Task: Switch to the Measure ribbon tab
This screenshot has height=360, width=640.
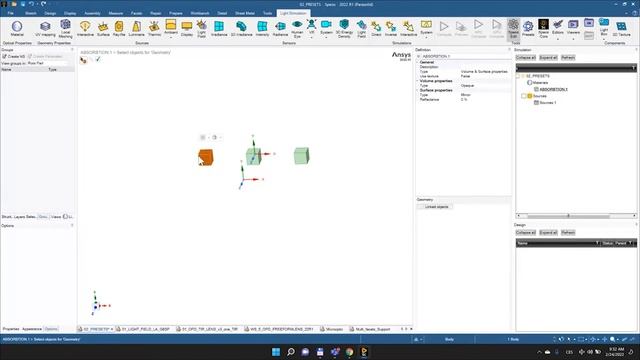Action: tap(116, 13)
